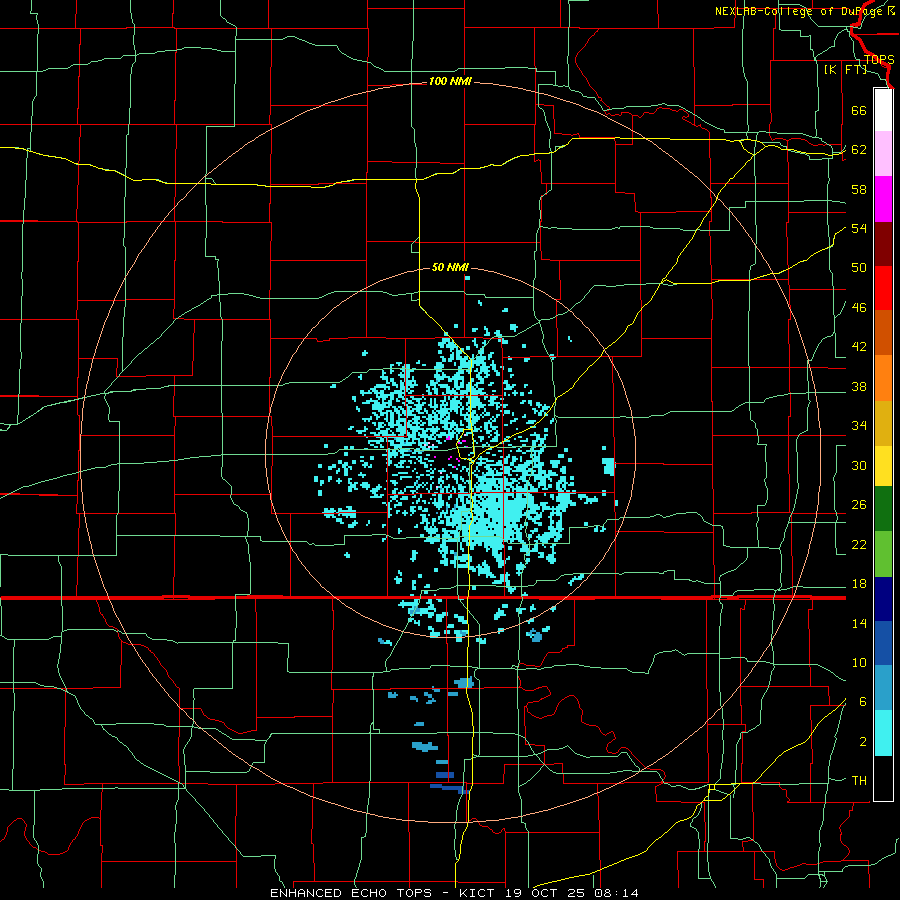Click the legend value '6'
This screenshot has height=900, width=900.
click(x=862, y=702)
